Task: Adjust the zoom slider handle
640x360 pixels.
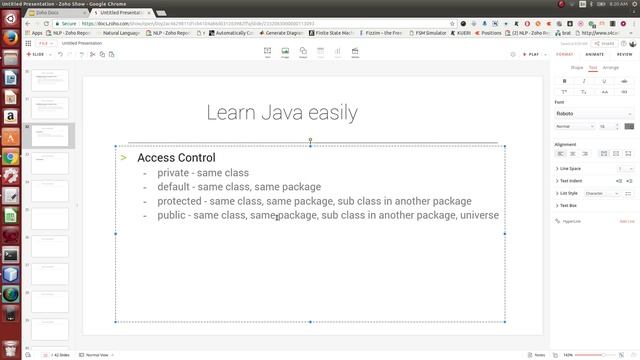Action: coord(604,355)
